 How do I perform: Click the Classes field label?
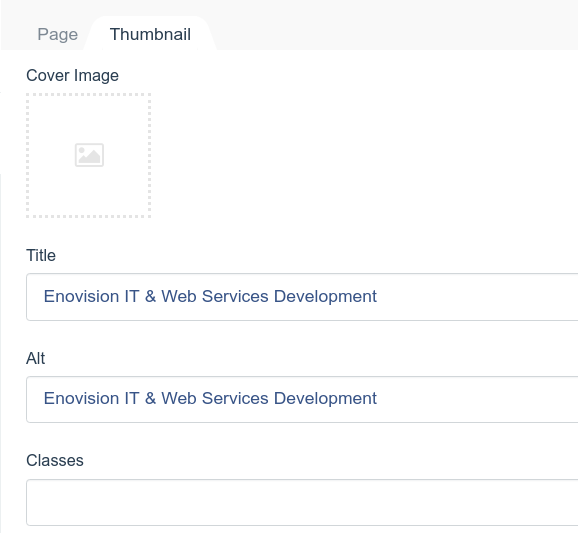(x=55, y=460)
